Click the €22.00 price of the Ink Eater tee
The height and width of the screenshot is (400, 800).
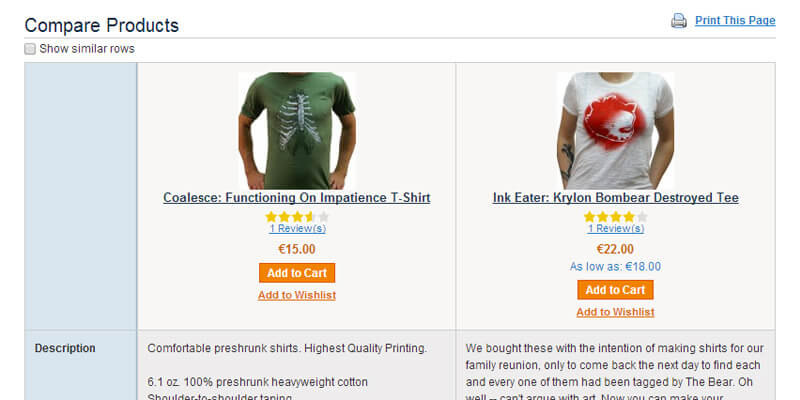(615, 249)
